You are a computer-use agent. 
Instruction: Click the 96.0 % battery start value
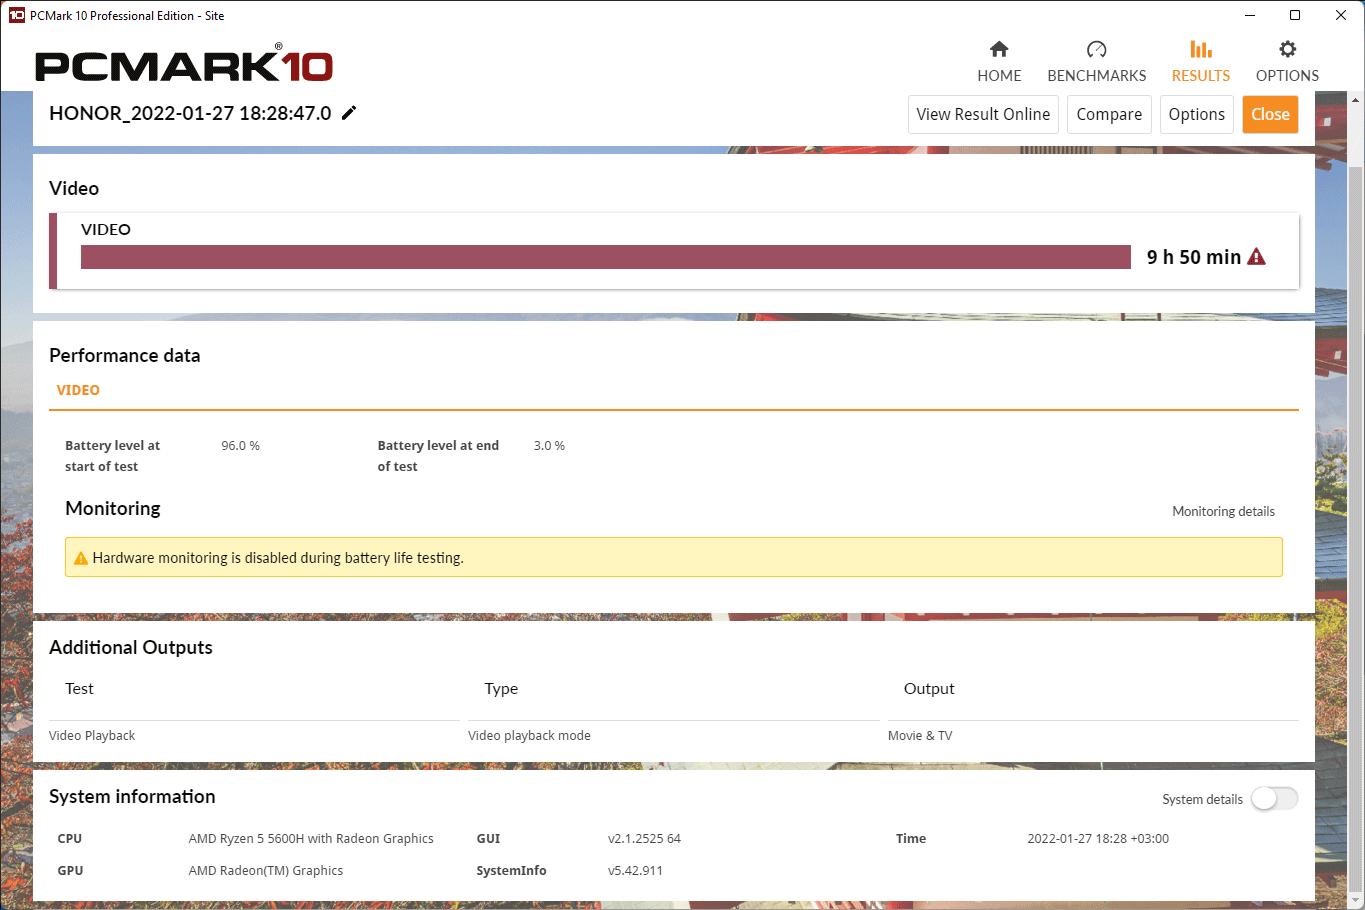[x=240, y=446]
